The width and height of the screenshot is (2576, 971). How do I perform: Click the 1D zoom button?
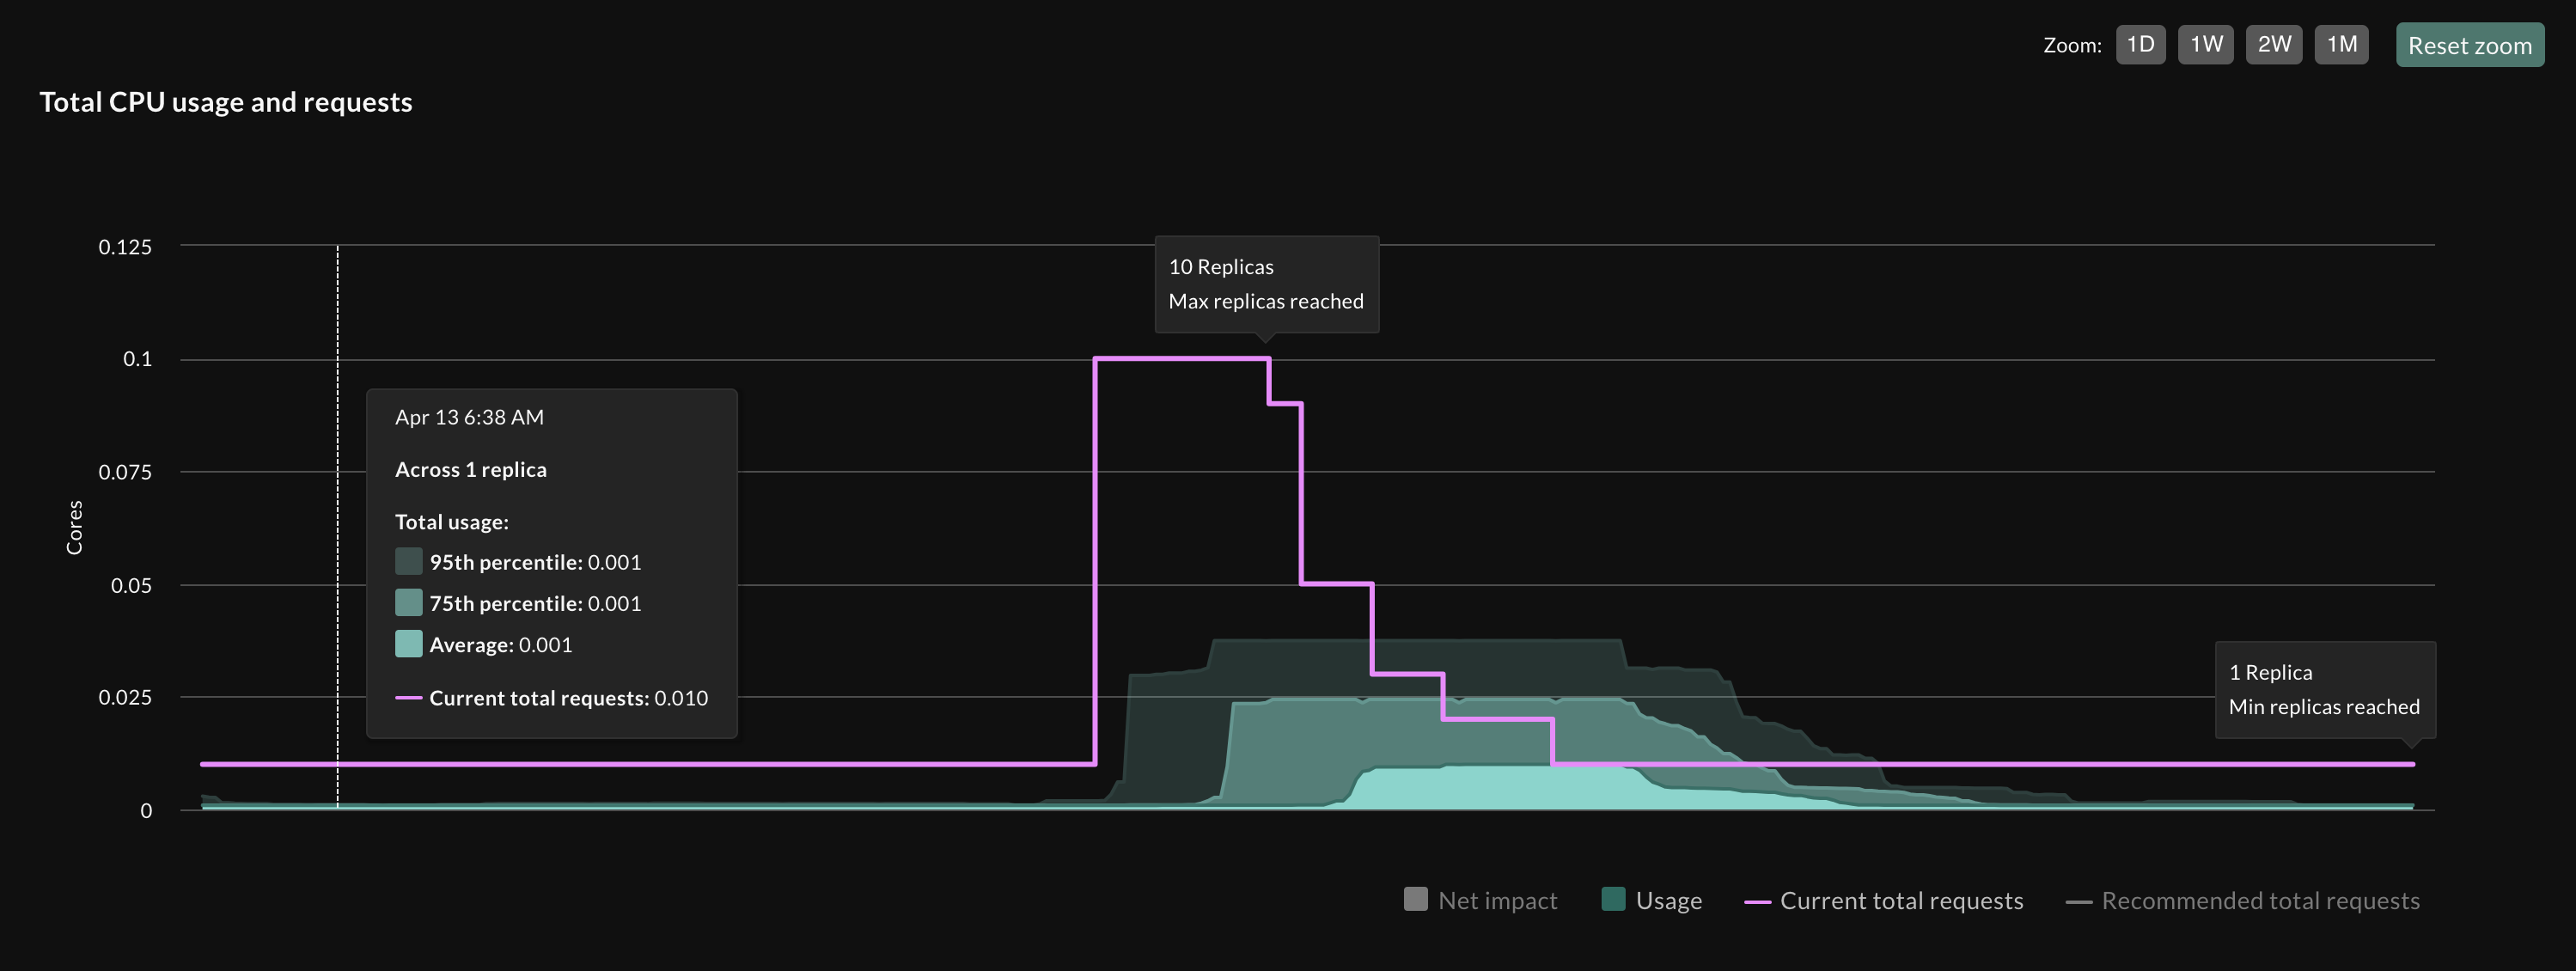click(2139, 43)
